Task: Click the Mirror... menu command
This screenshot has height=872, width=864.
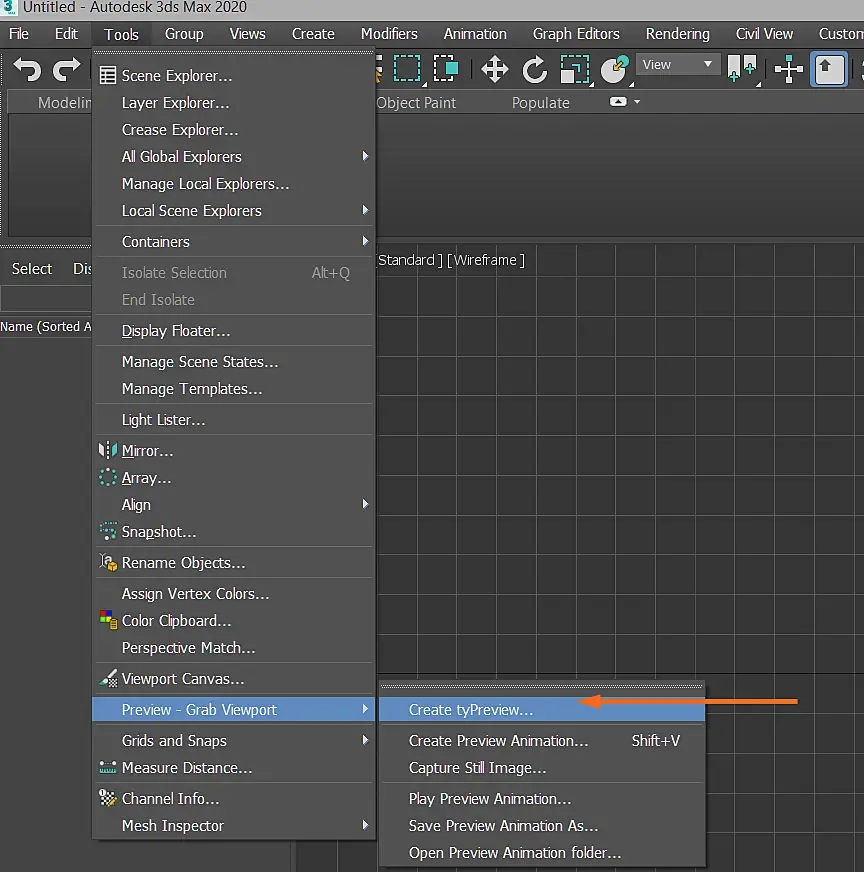Action: pos(147,451)
